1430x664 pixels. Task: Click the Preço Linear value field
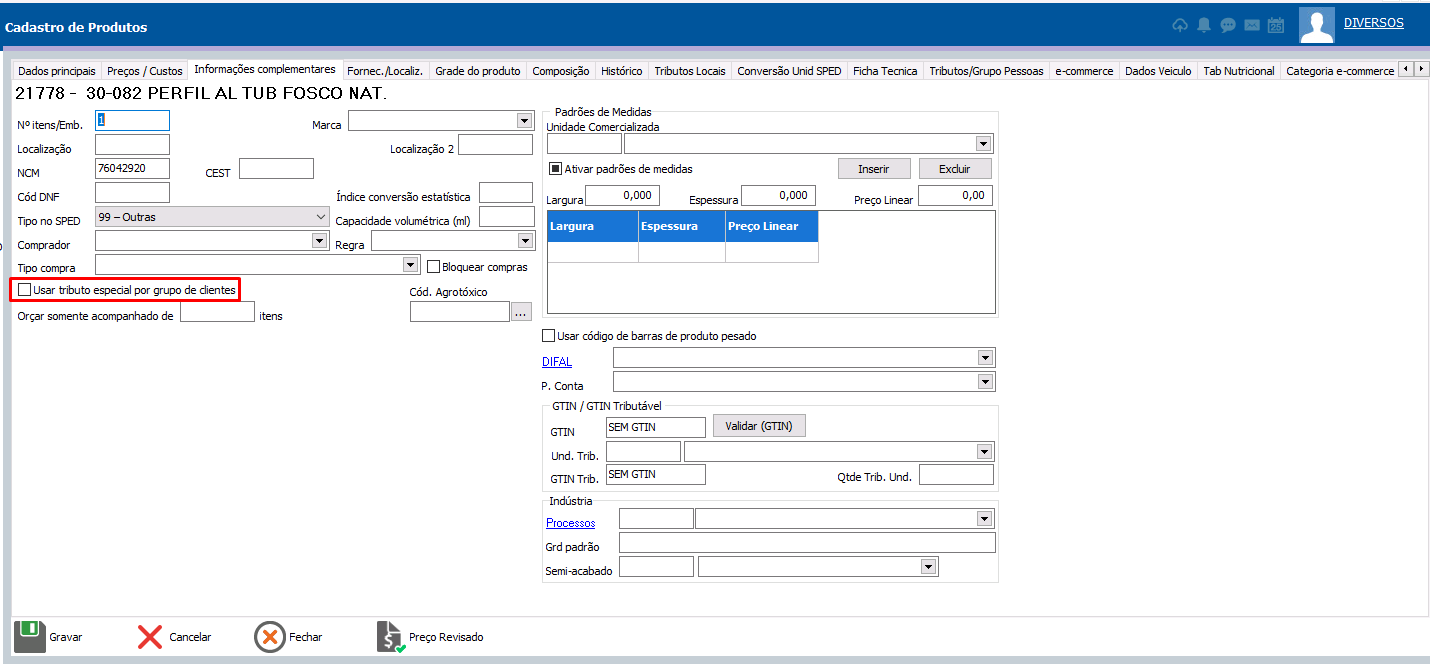[x=955, y=196]
